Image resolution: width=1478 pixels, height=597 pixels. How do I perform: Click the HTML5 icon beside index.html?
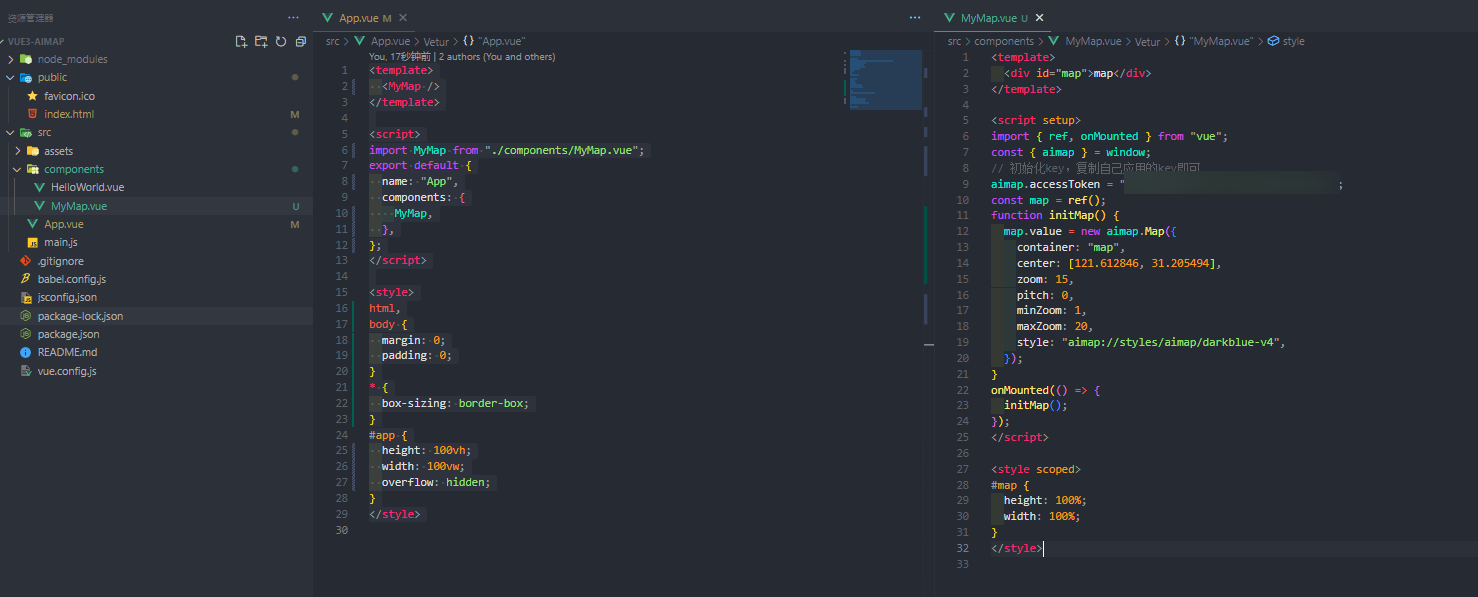coord(33,114)
